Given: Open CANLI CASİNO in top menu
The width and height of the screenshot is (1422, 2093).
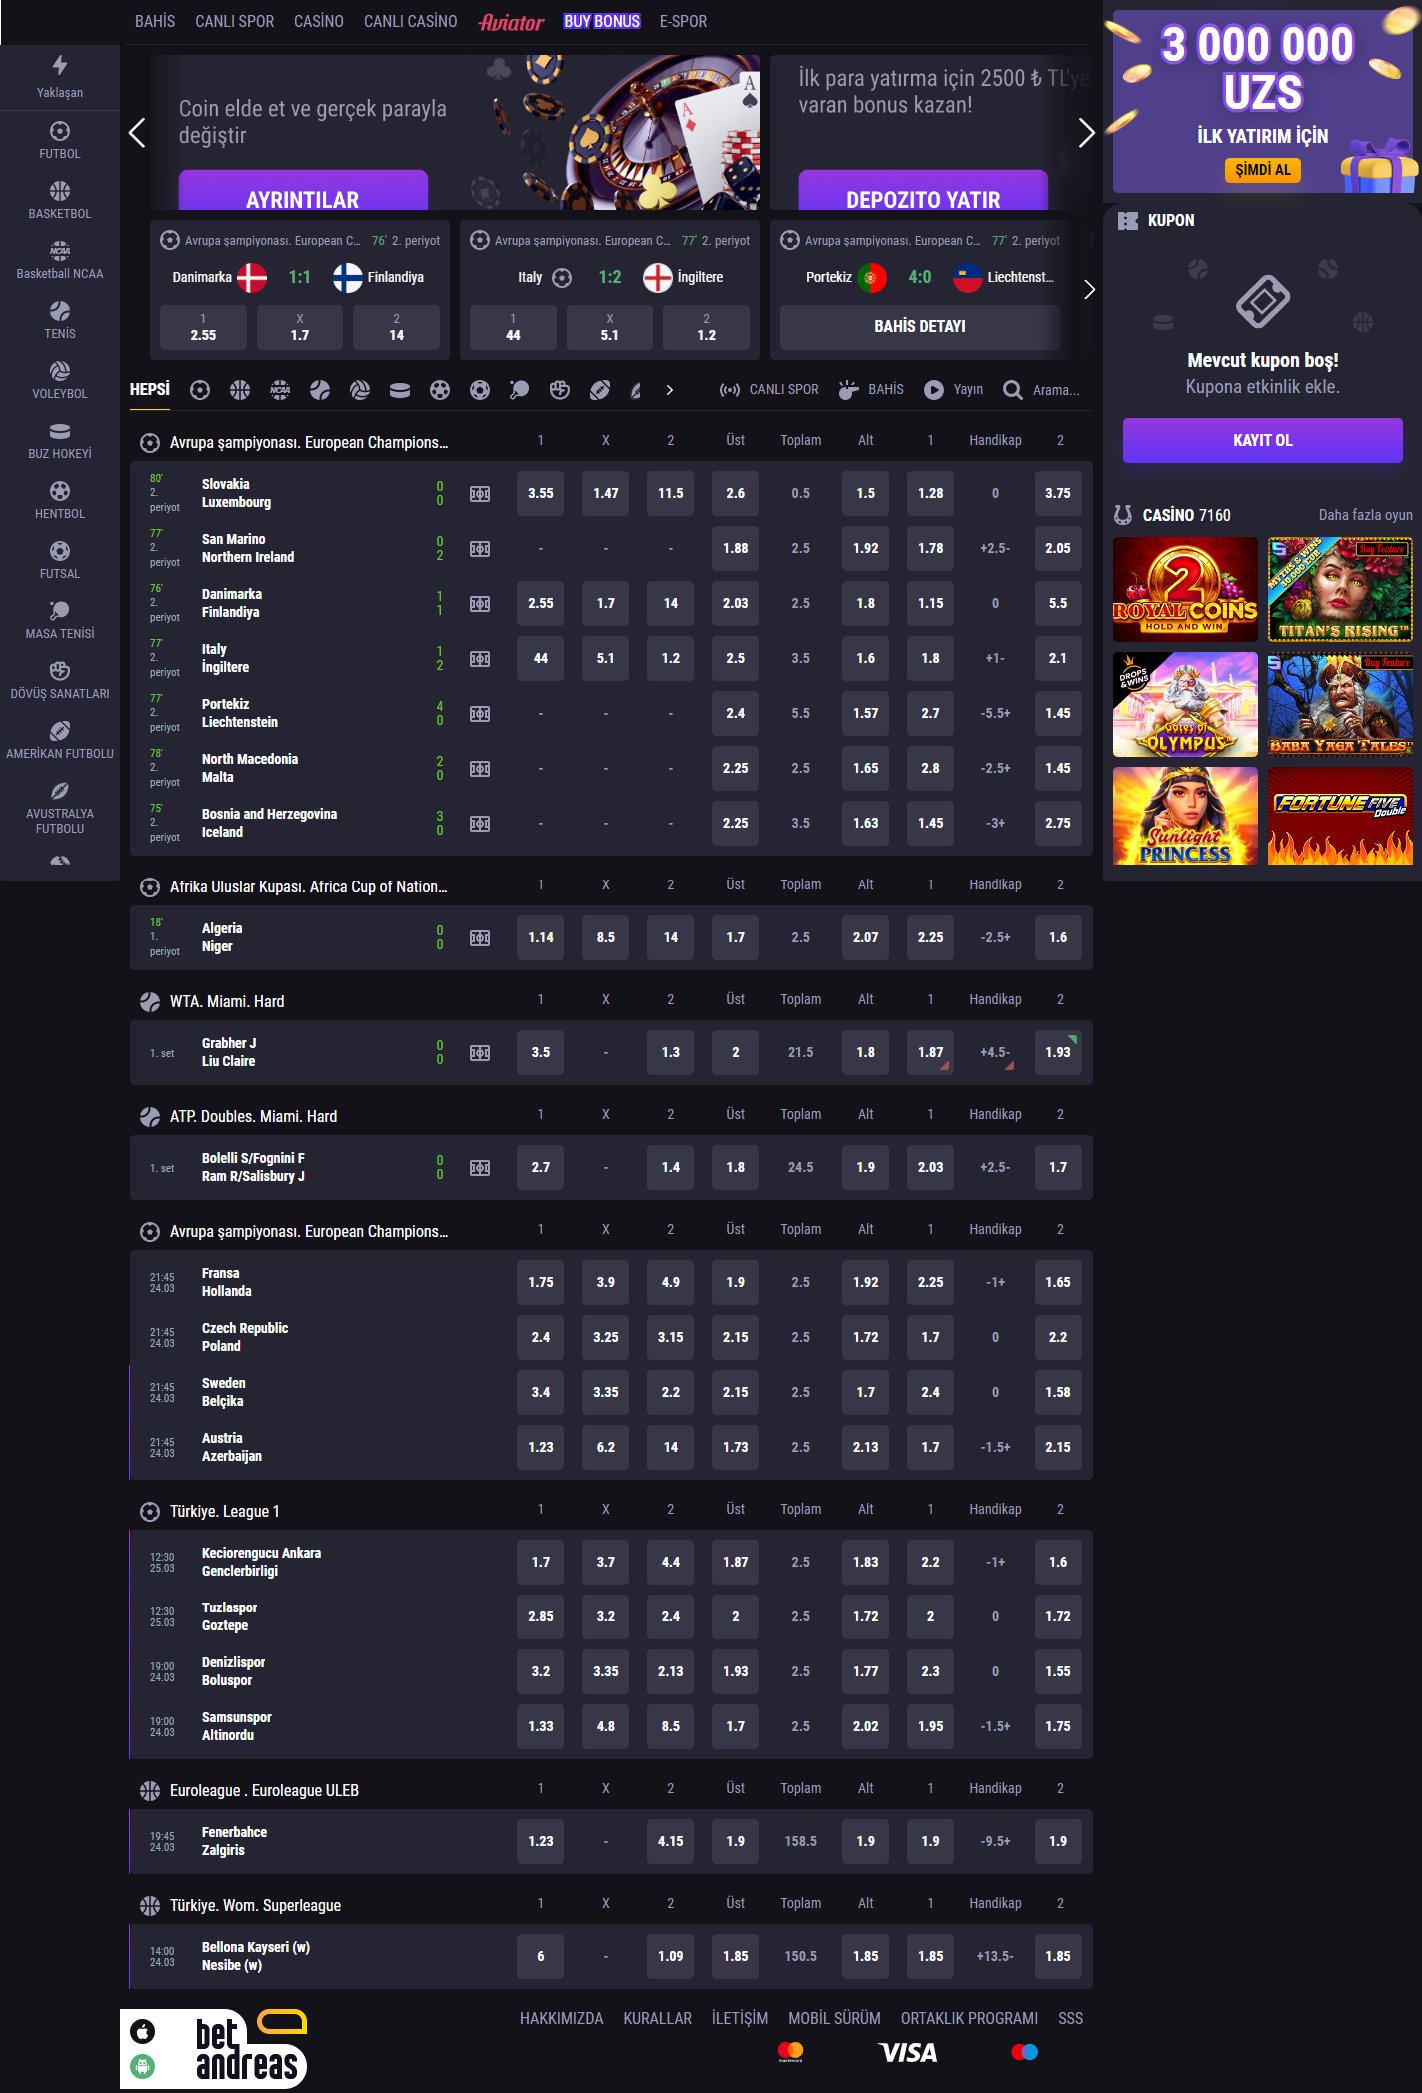Looking at the screenshot, I should point(410,21).
